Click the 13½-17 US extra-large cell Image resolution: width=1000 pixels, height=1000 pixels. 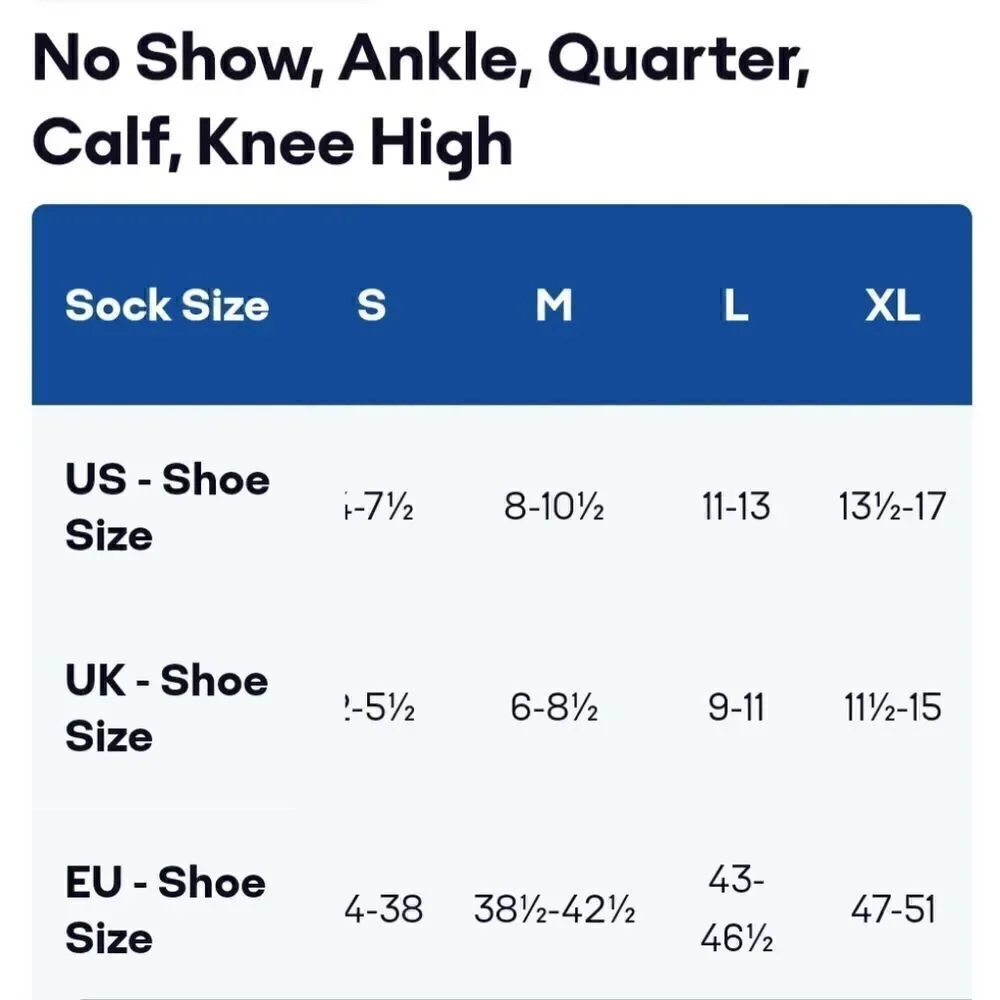tap(892, 507)
